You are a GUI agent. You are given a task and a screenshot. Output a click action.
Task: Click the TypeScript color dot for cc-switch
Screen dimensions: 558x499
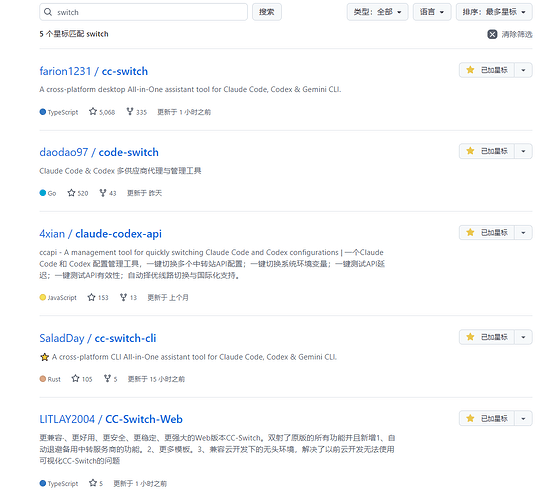[x=43, y=112]
